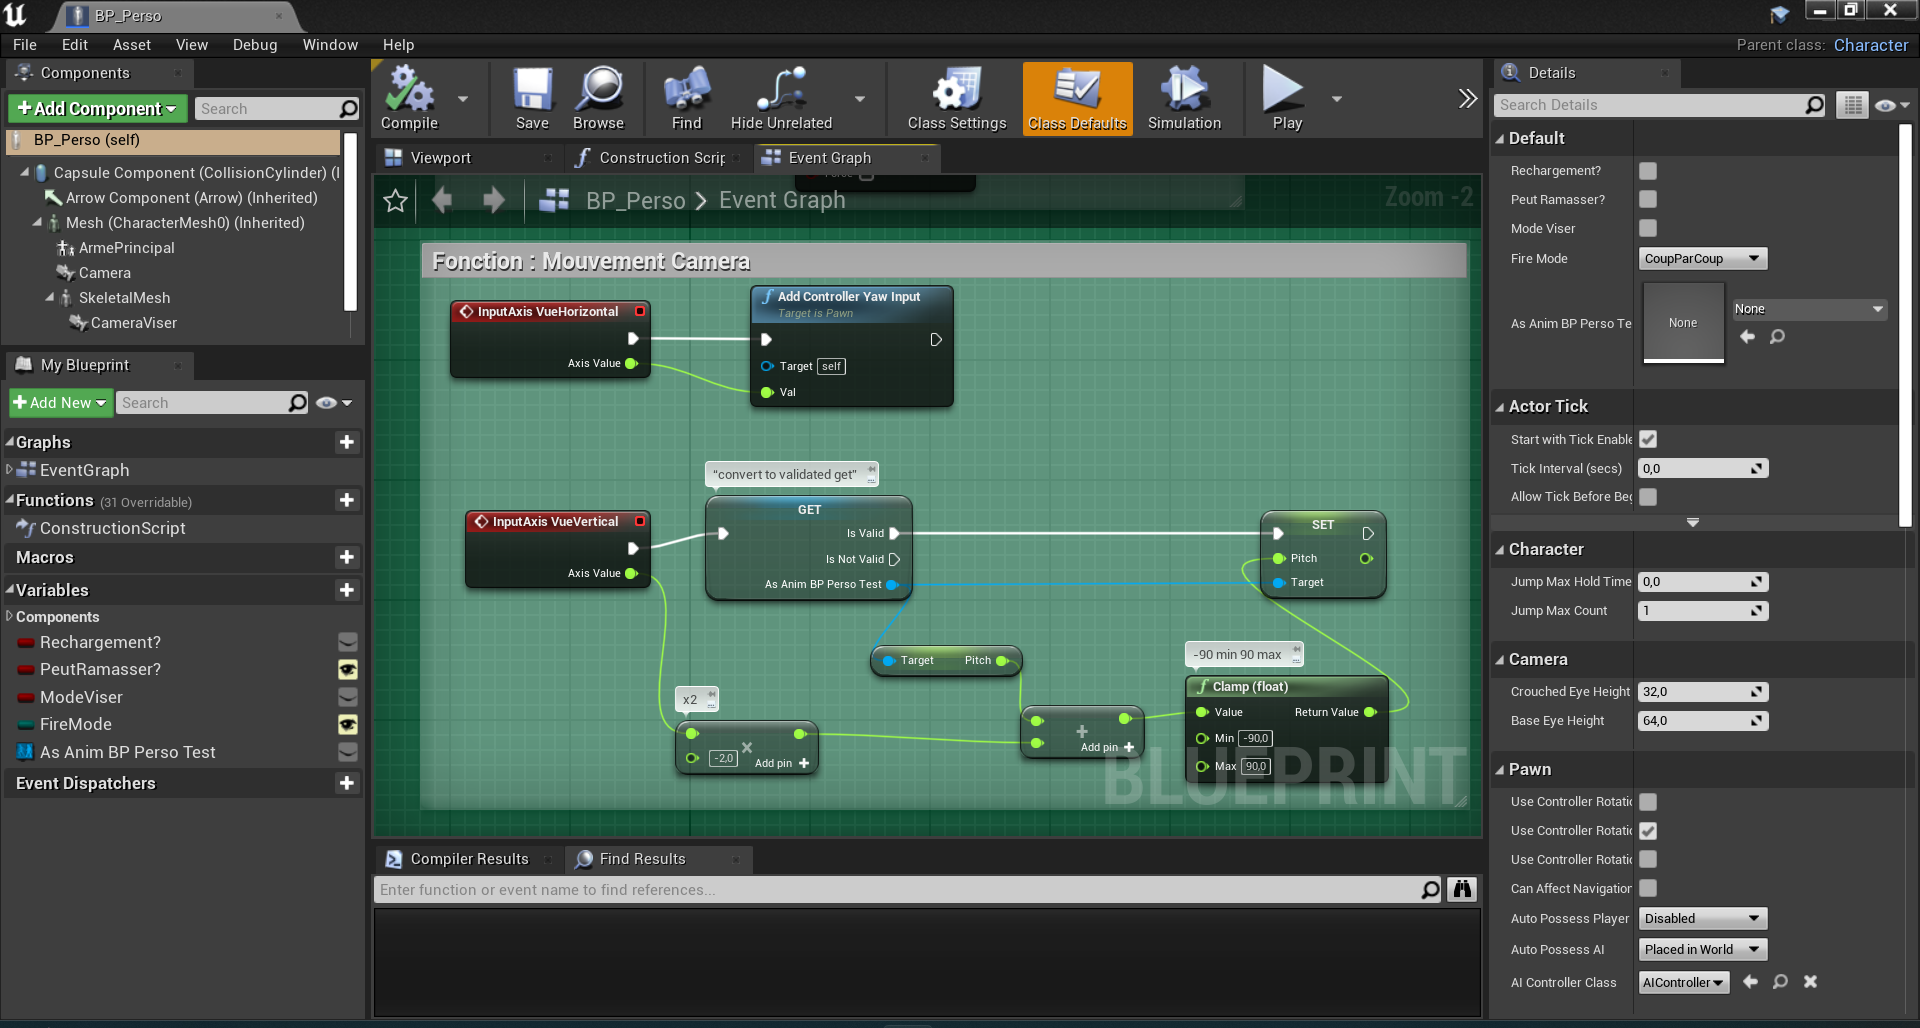Open the Debug menu
The image size is (1920, 1028).
coord(255,45)
